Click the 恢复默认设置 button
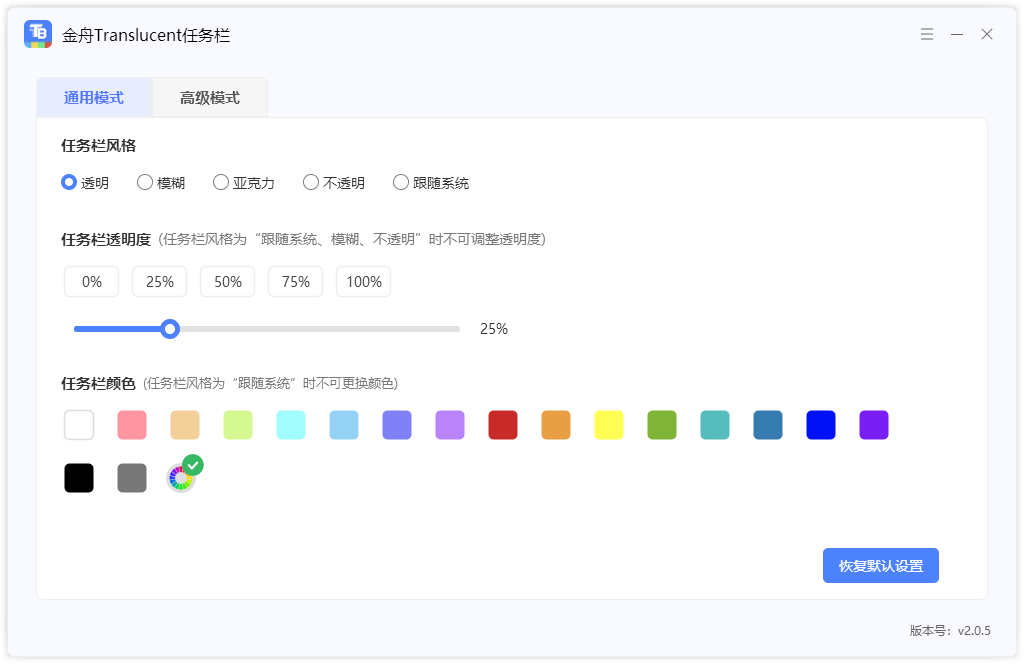 (880, 565)
